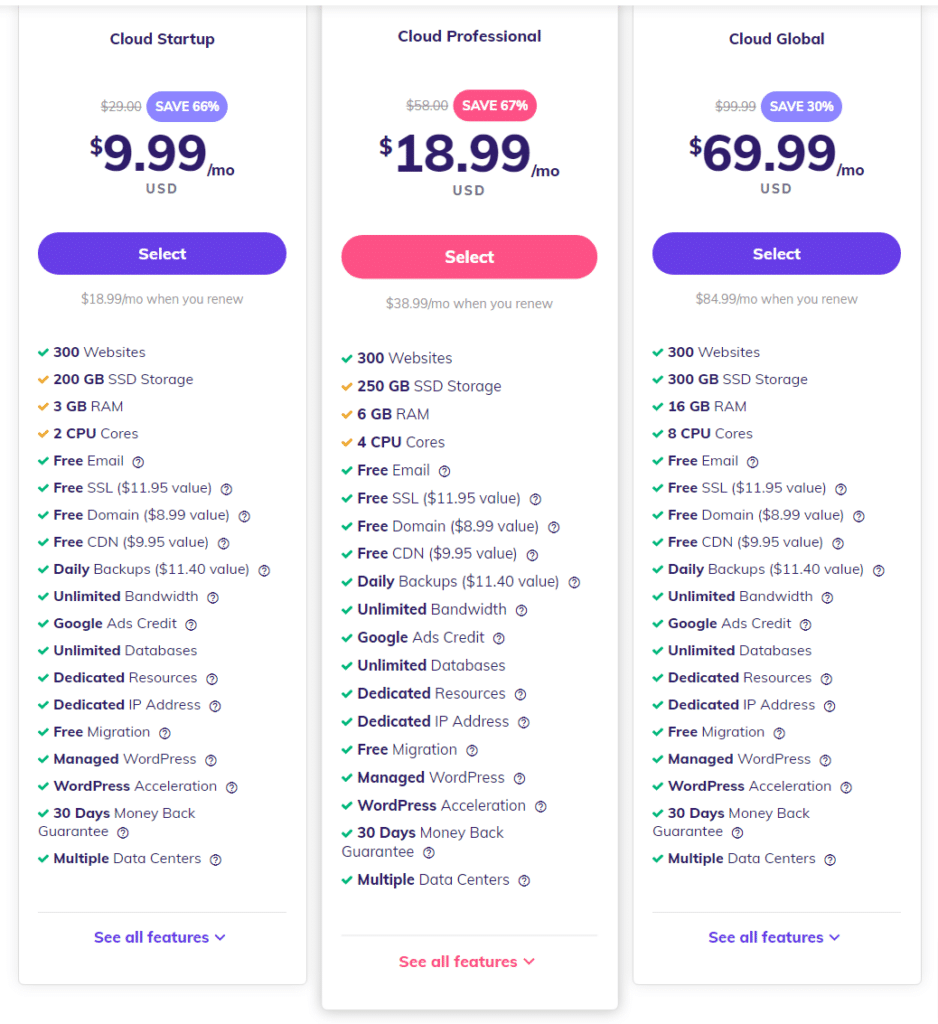This screenshot has height=1024, width=938.
Task: Click the Daily Backups help icon under Cloud Startup
Action: 263,570
